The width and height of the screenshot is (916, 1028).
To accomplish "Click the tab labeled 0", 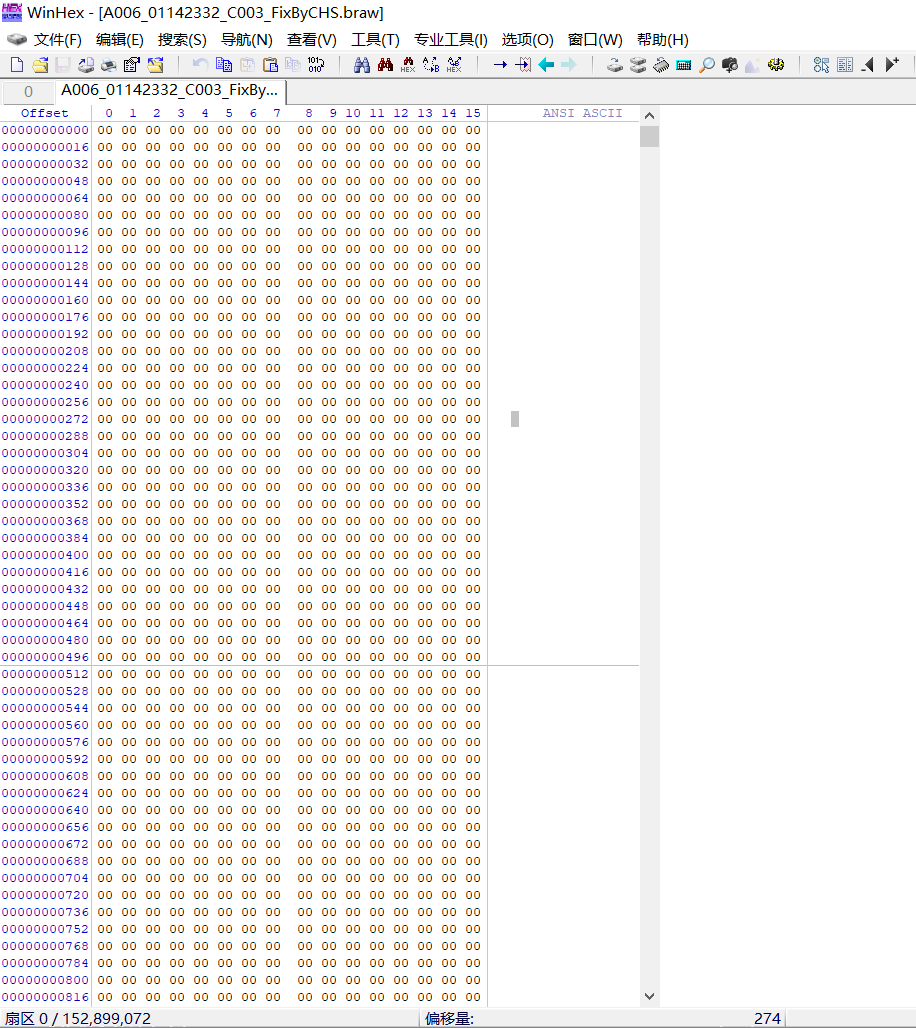I will pyautogui.click(x=28, y=92).
